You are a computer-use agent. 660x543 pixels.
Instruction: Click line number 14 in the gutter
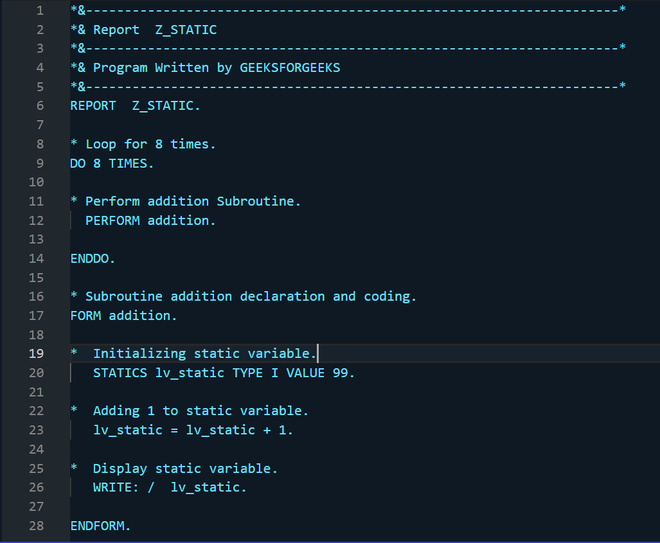[x=38, y=258]
